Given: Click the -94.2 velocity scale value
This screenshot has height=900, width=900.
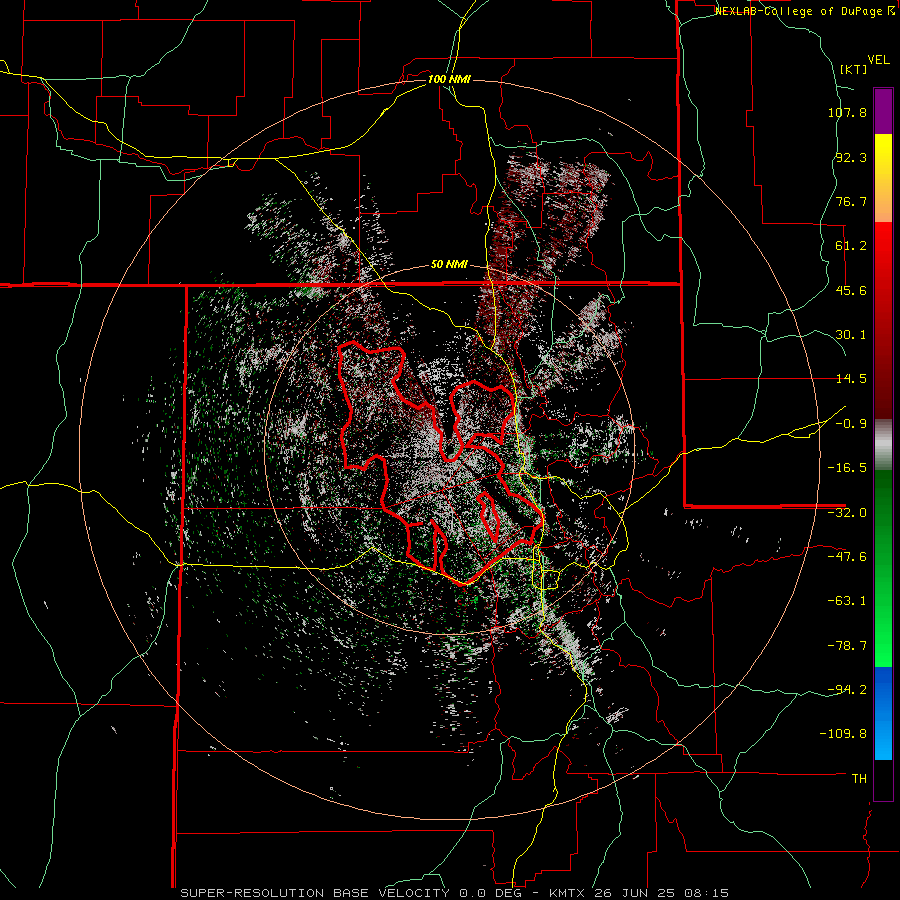Looking at the screenshot, I should coord(847,690).
